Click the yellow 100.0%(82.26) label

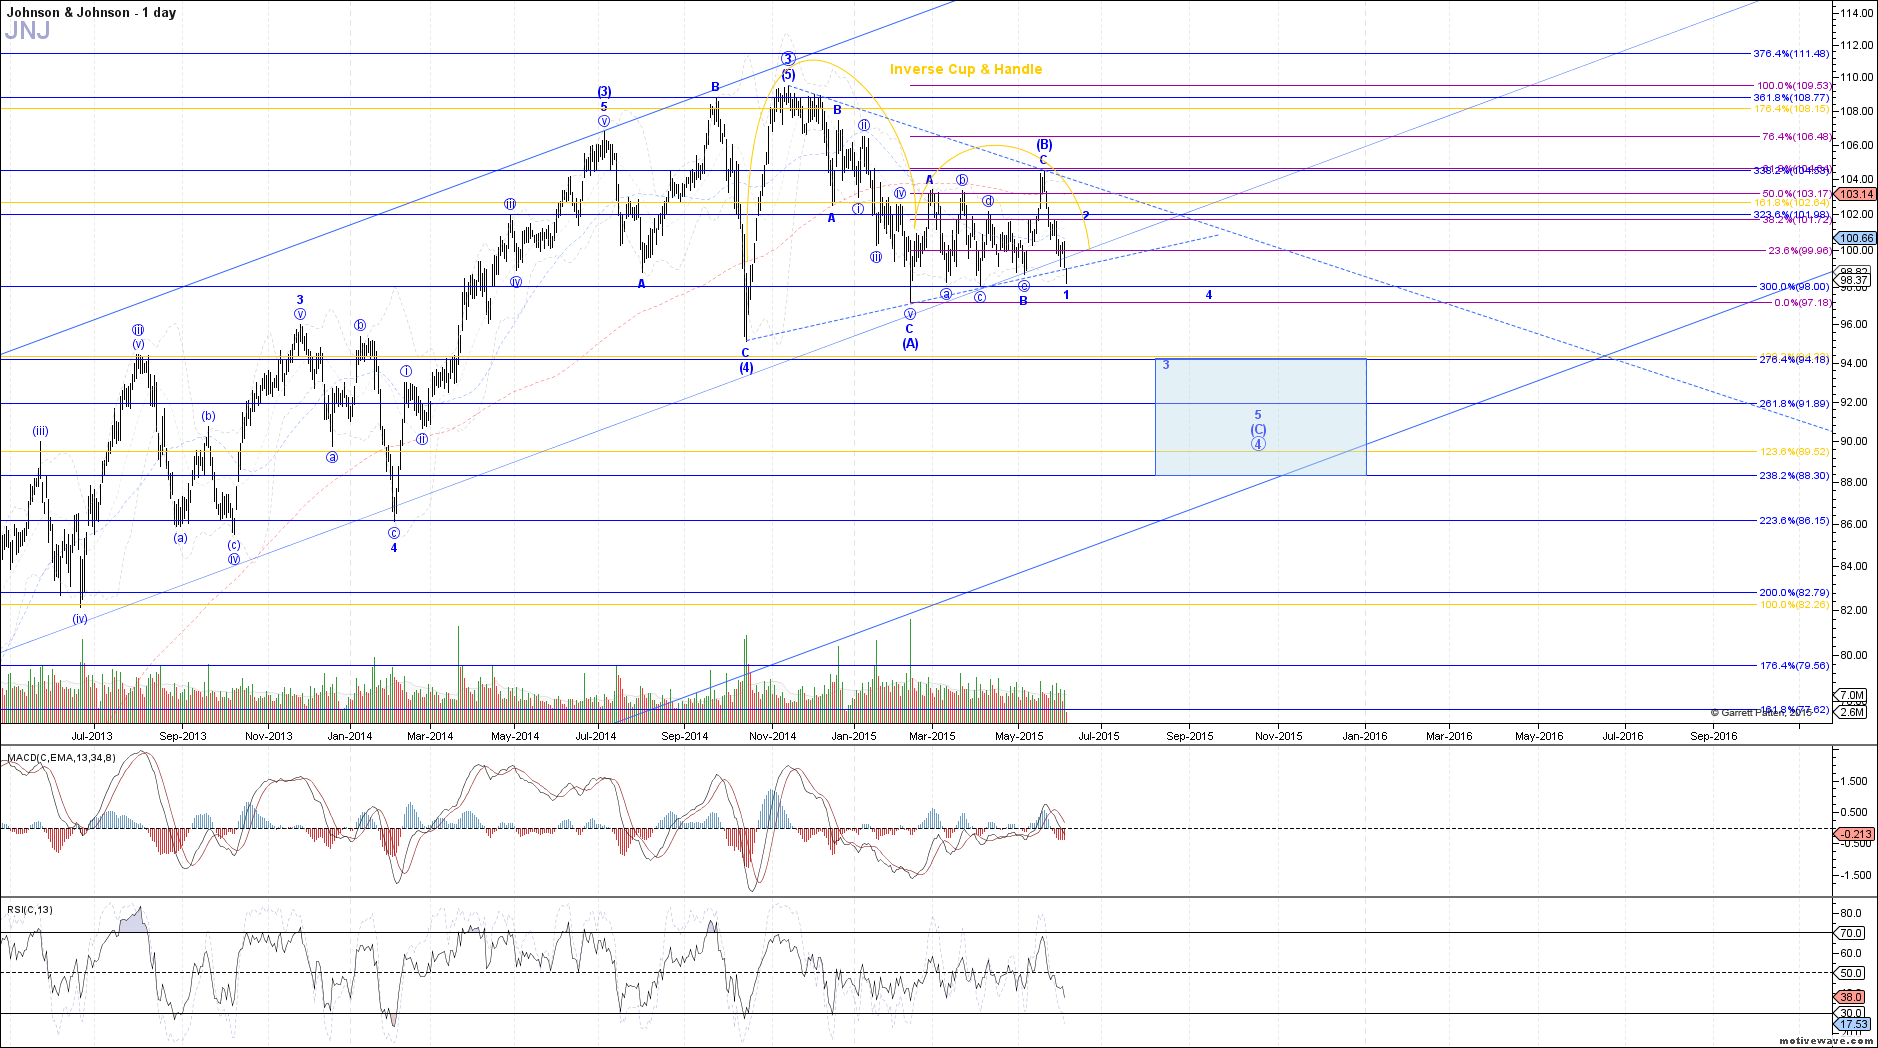tap(1794, 605)
